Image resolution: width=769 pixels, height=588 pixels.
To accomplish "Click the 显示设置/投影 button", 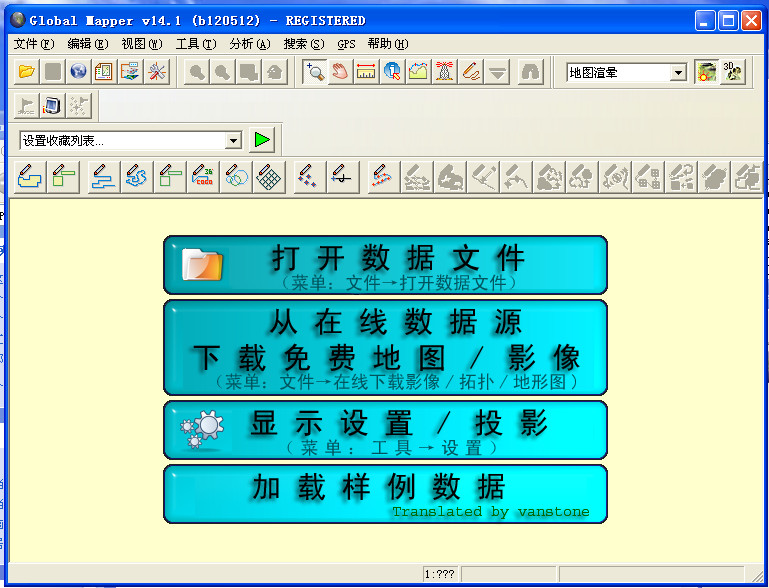I will click(x=385, y=430).
